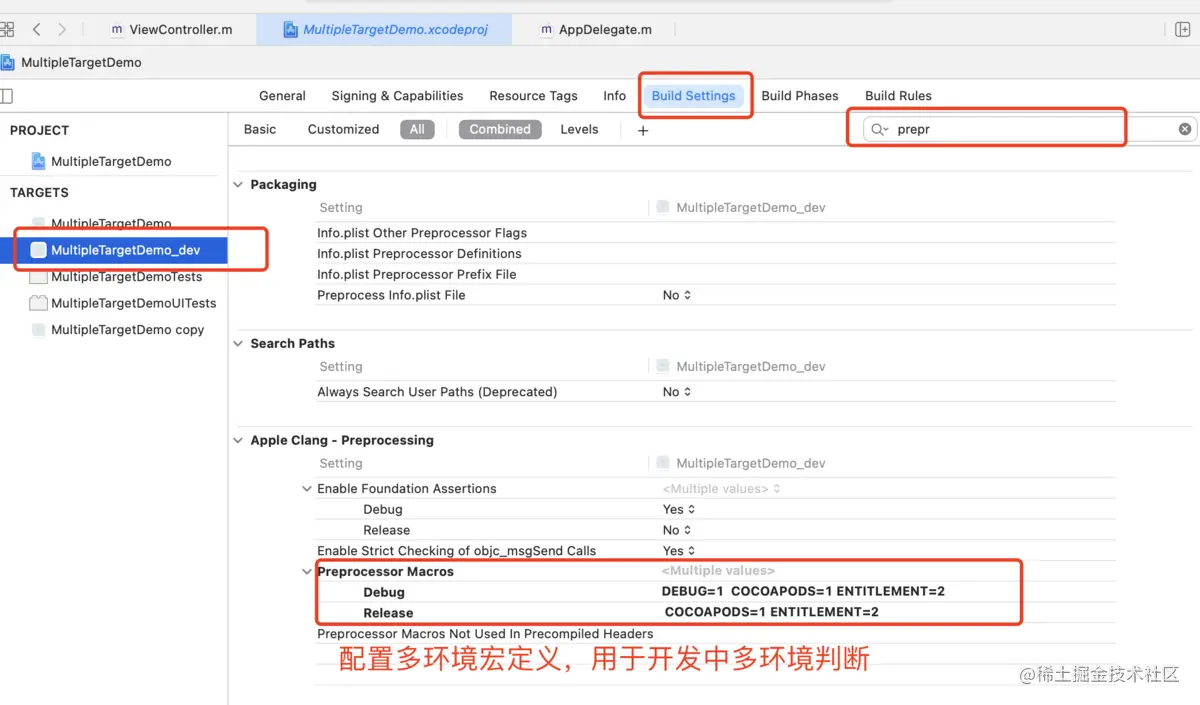Switch to the Info tab

615,96
